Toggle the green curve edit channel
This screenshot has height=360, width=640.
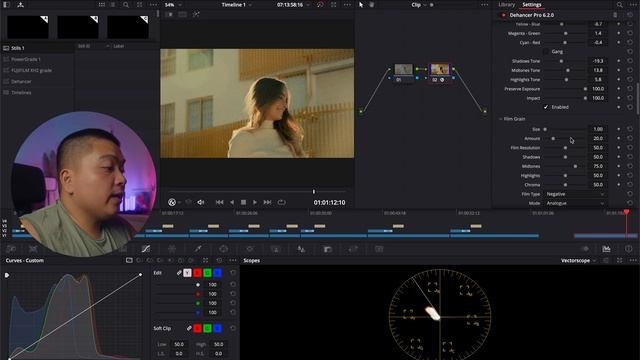207,273
